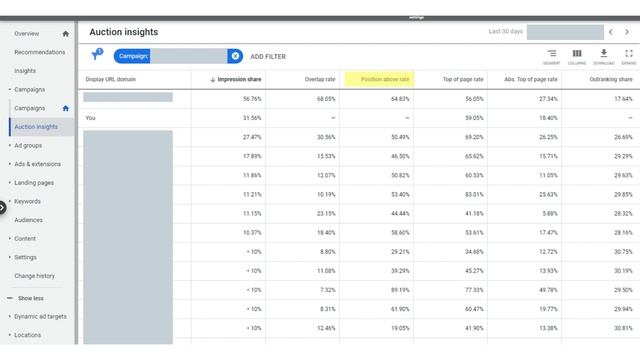Screen dimensions: 640x360
Task: Open the Columns selector
Action: (577, 57)
